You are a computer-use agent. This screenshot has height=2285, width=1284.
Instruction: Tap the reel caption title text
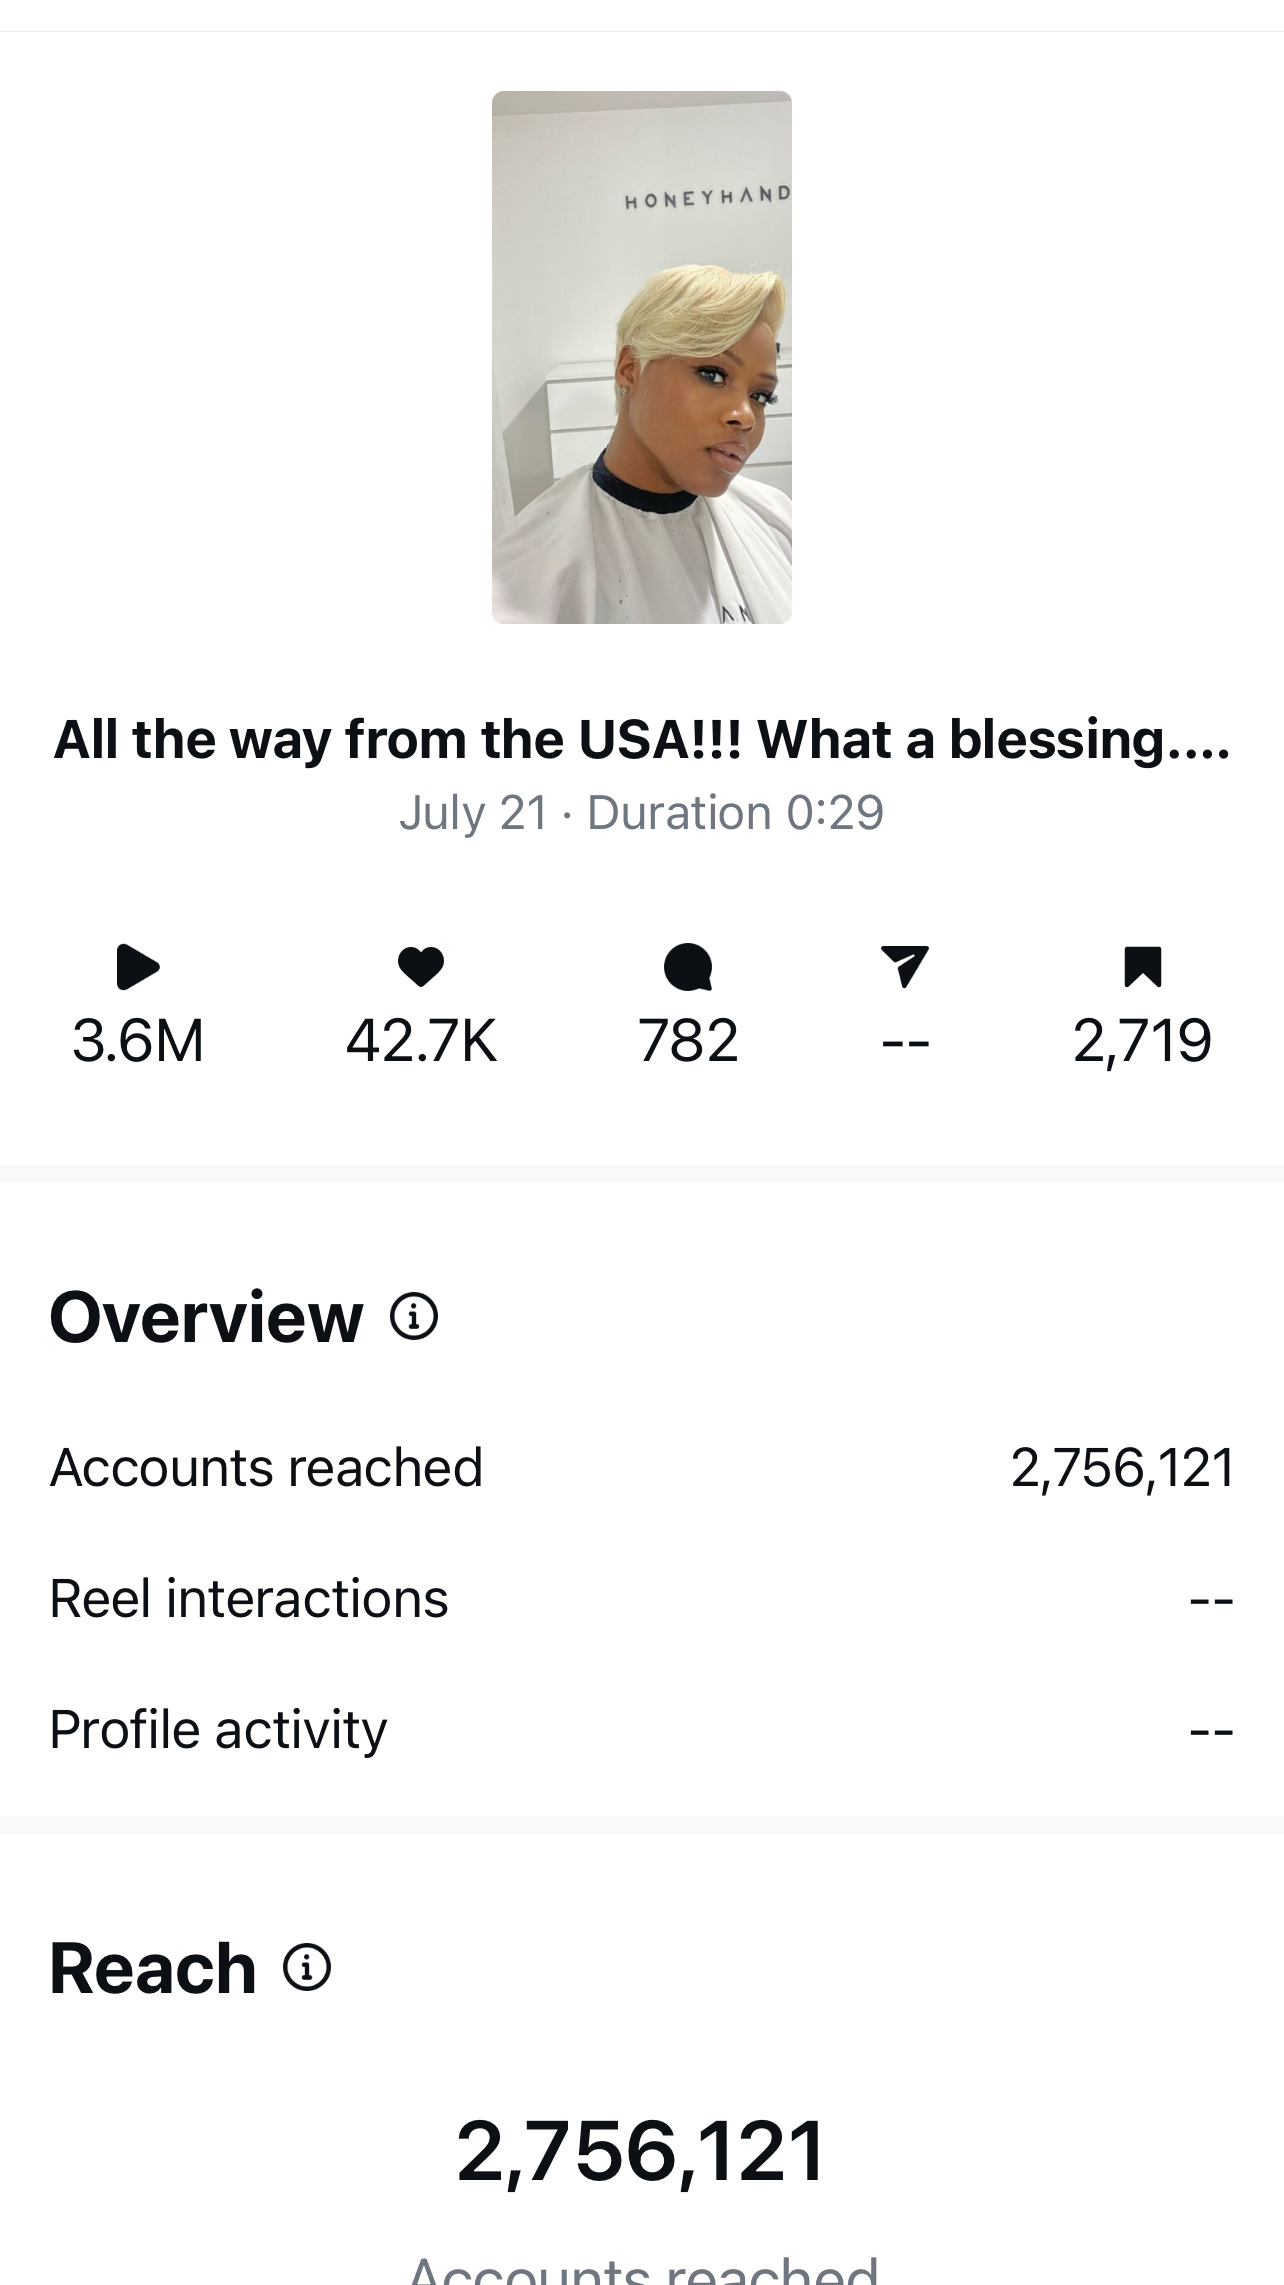pos(642,740)
